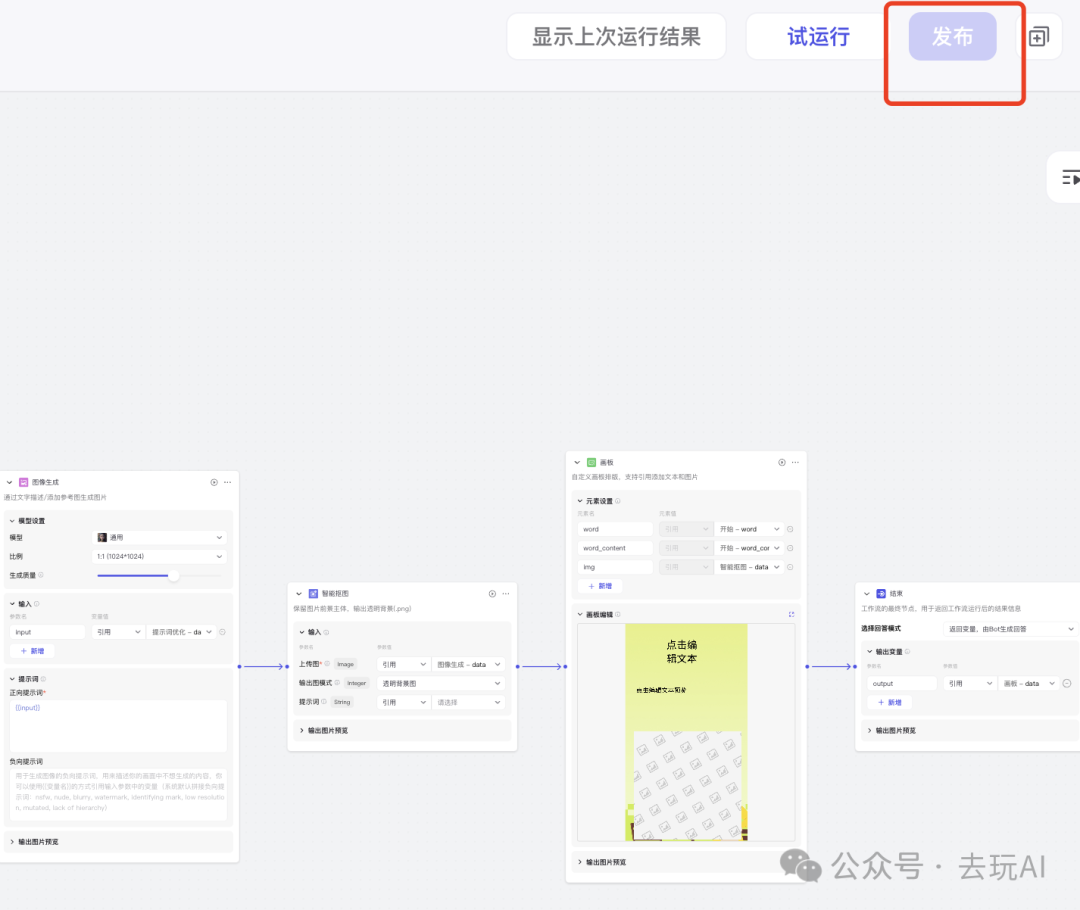
Task: Click the 画板 node green icon
Action: [592, 462]
